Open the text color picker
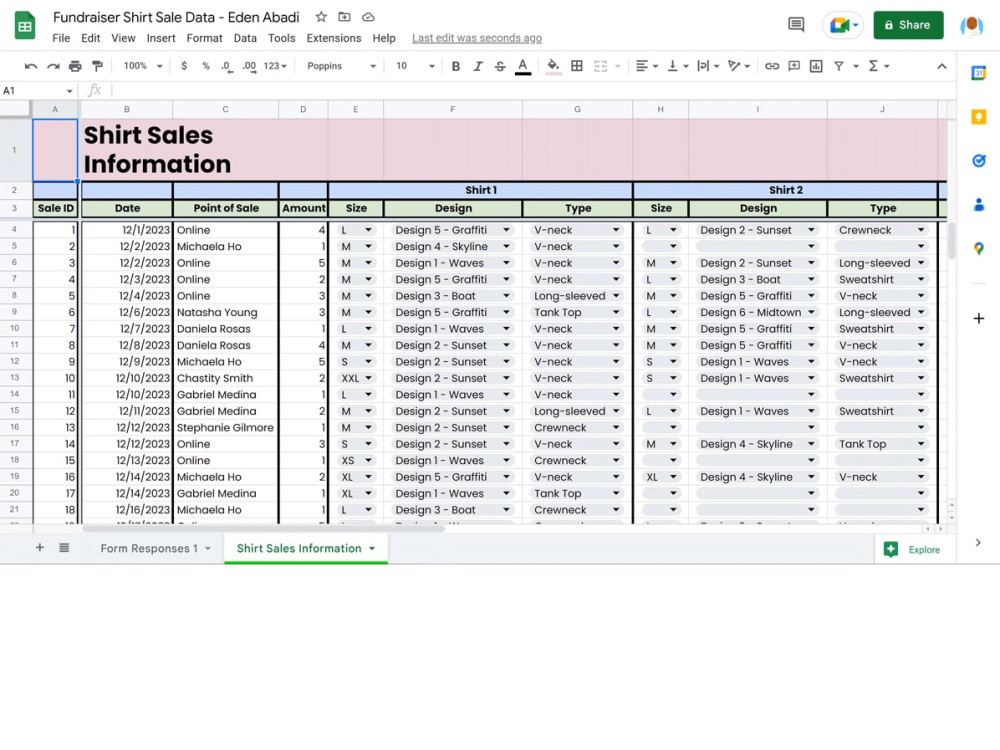 point(523,66)
